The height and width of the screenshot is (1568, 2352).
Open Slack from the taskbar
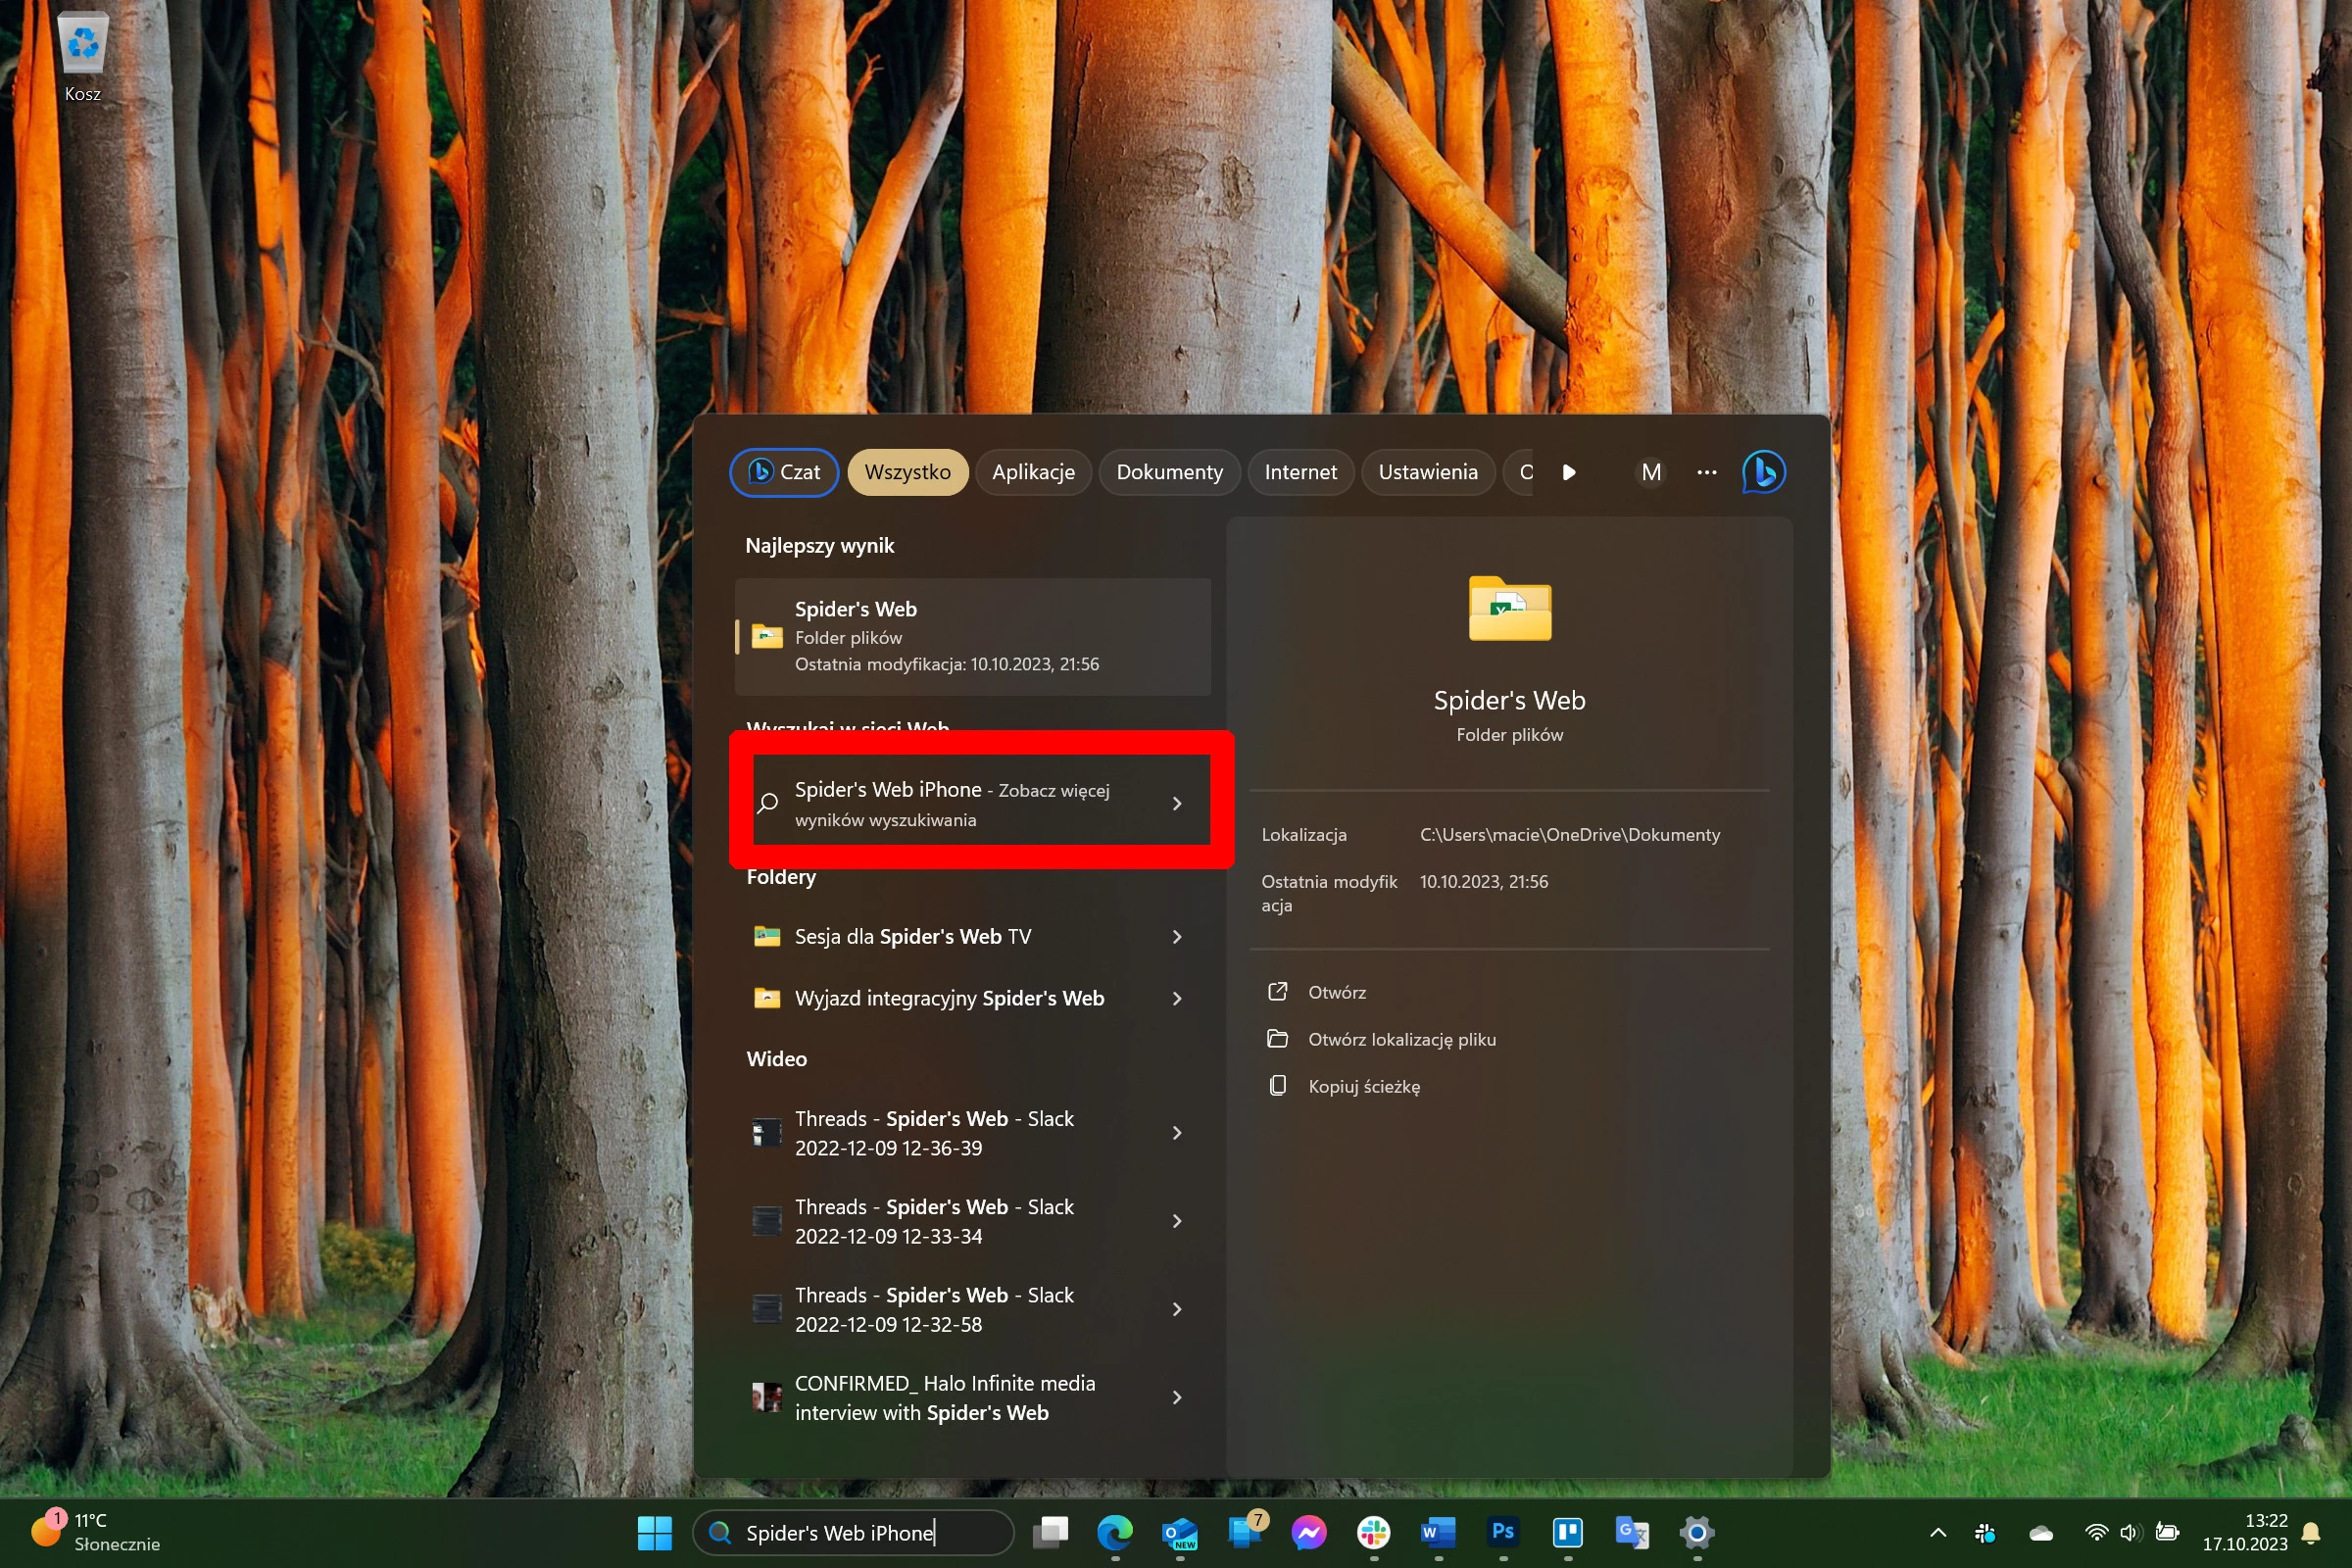click(1374, 1532)
